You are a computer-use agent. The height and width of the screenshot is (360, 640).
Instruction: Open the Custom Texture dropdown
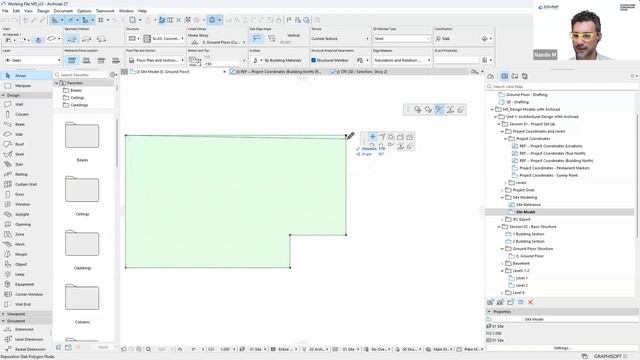(340, 38)
